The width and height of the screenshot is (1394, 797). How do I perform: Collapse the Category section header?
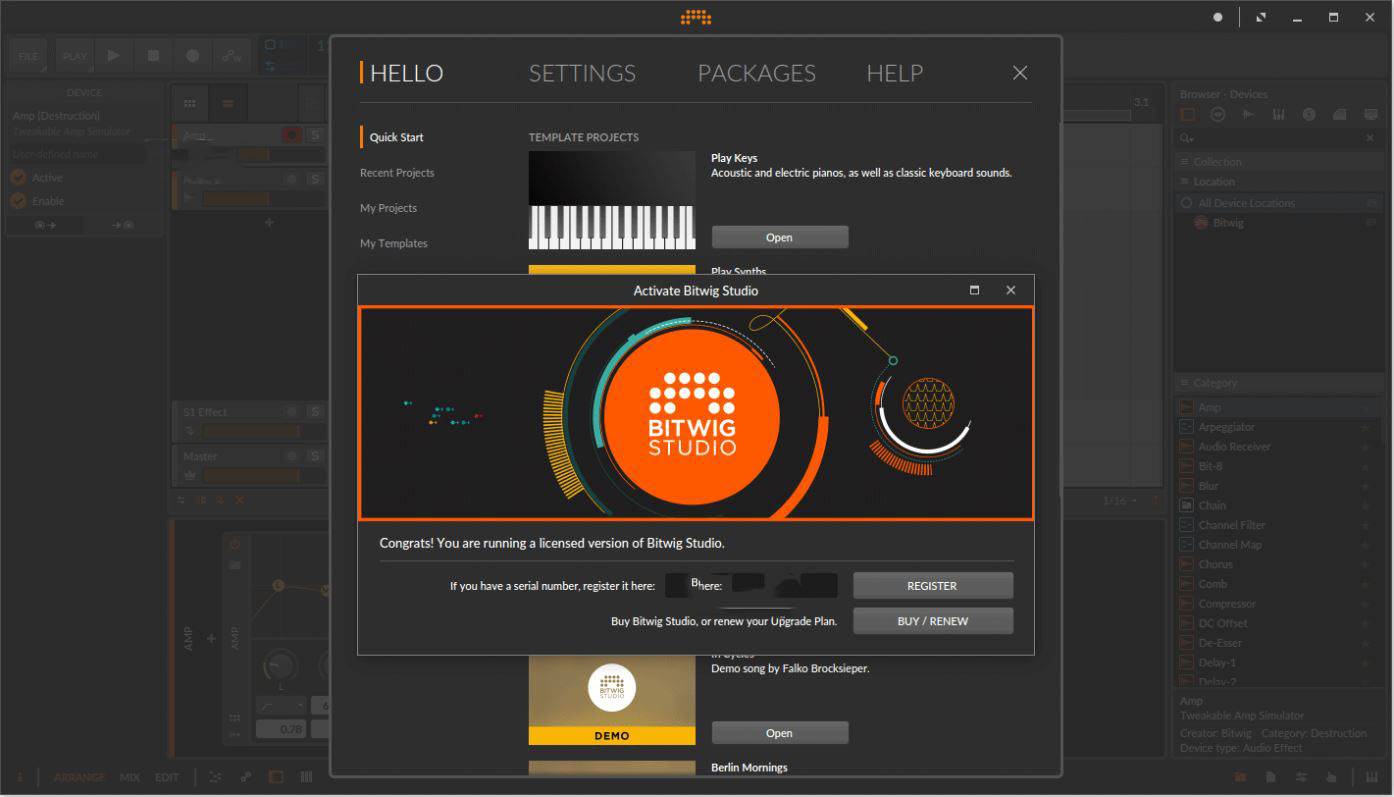click(1215, 383)
